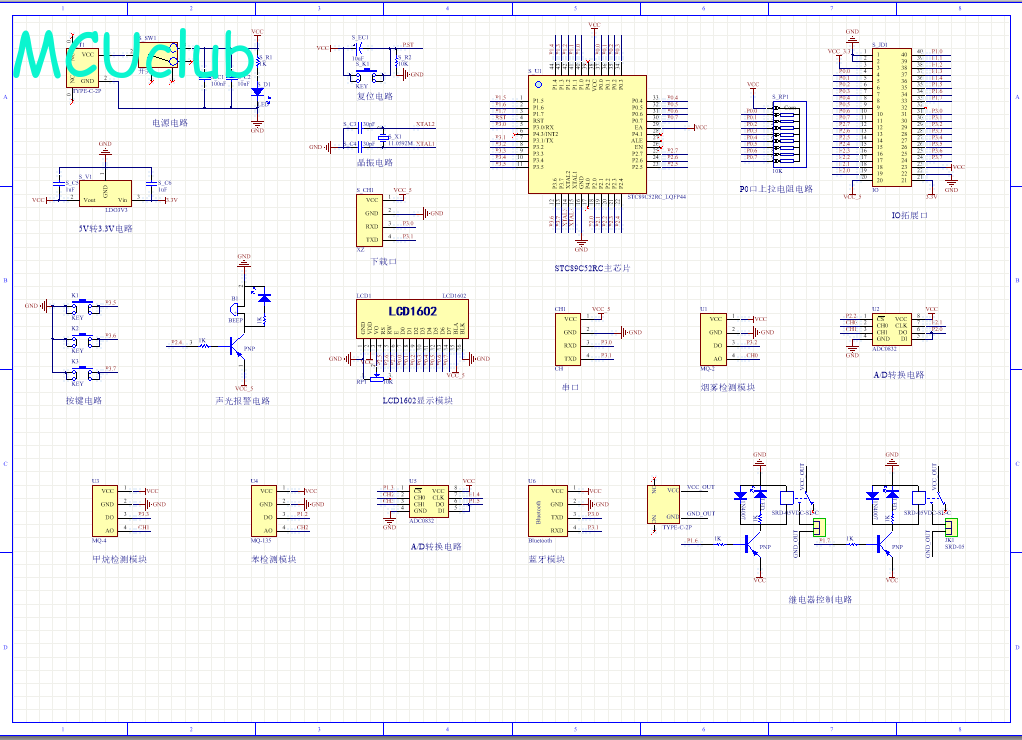The height and width of the screenshot is (740, 1022).
Task: Select the ADC0832 chip labeled U5
Action: point(429,501)
